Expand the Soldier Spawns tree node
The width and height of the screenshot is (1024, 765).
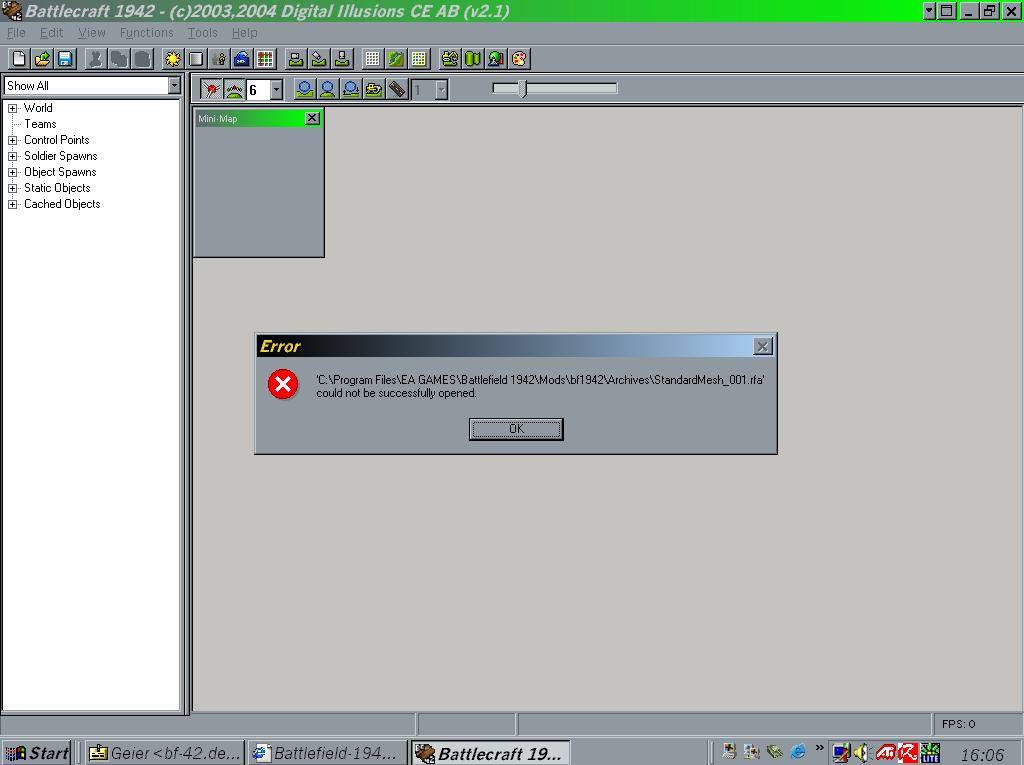click(12, 156)
